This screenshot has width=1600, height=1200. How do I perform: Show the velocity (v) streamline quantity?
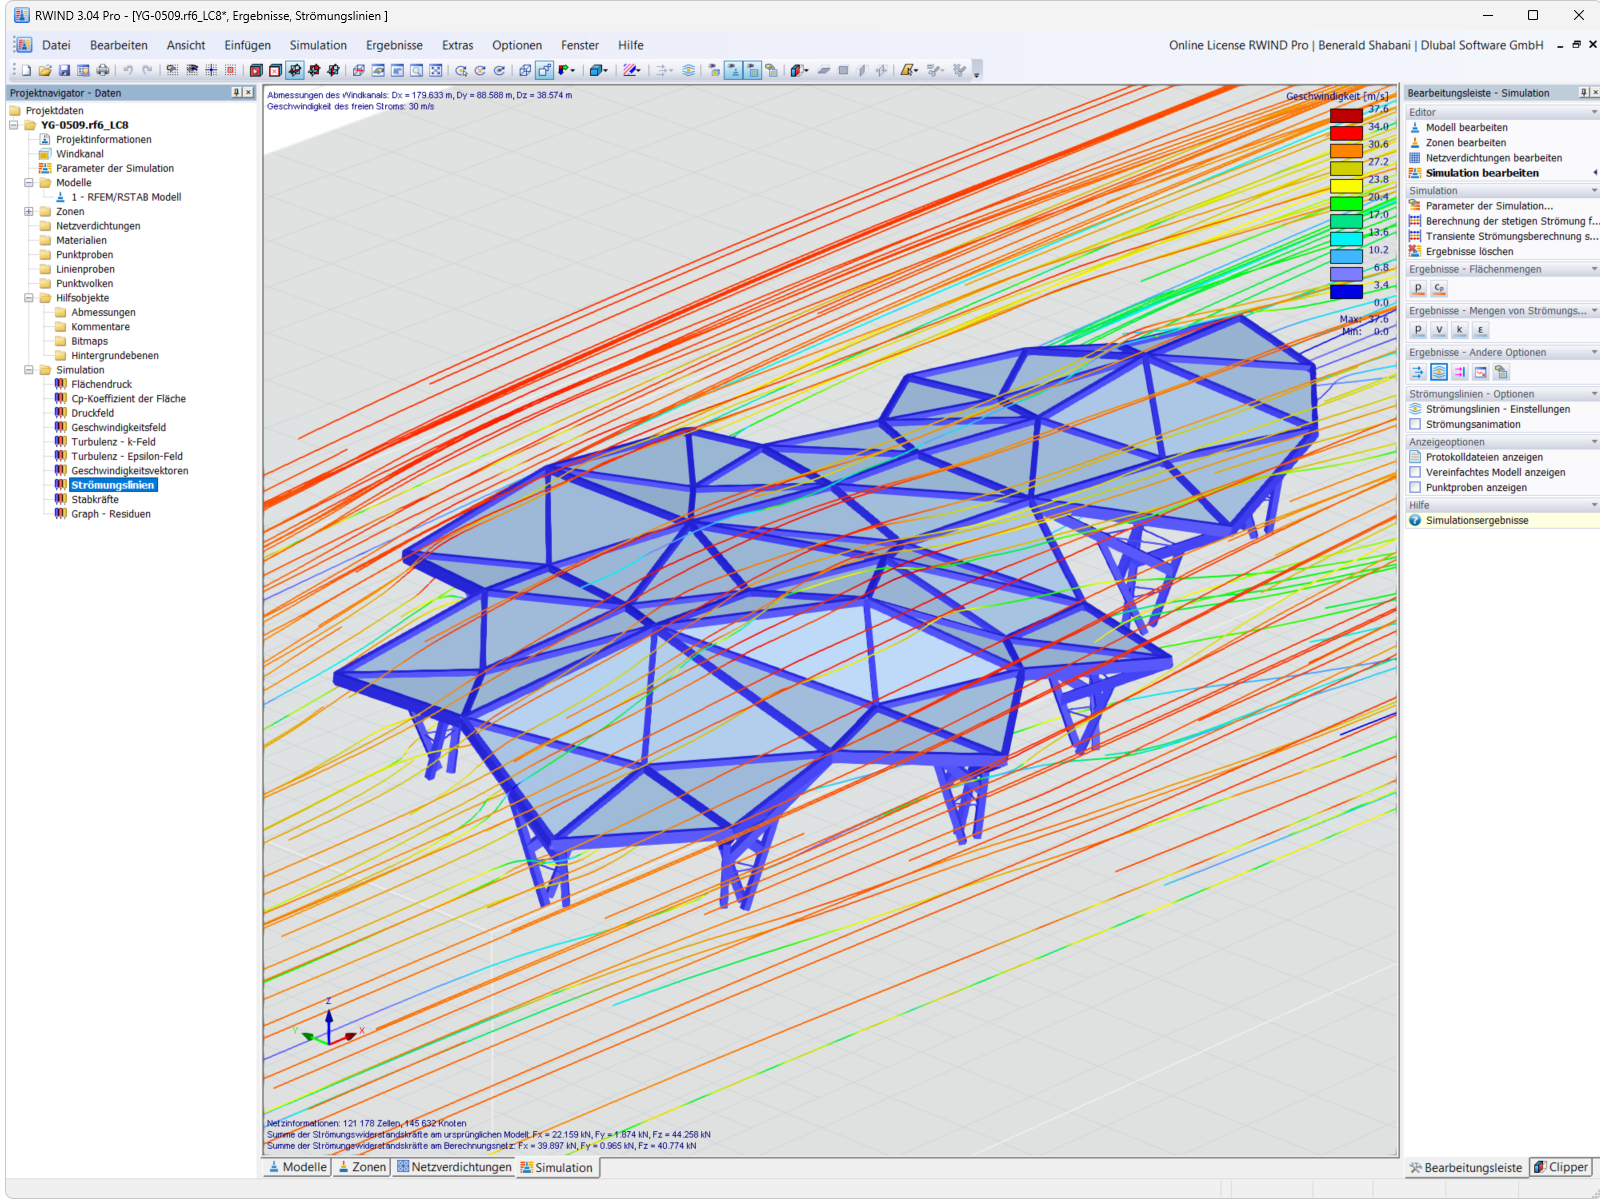[1438, 330]
